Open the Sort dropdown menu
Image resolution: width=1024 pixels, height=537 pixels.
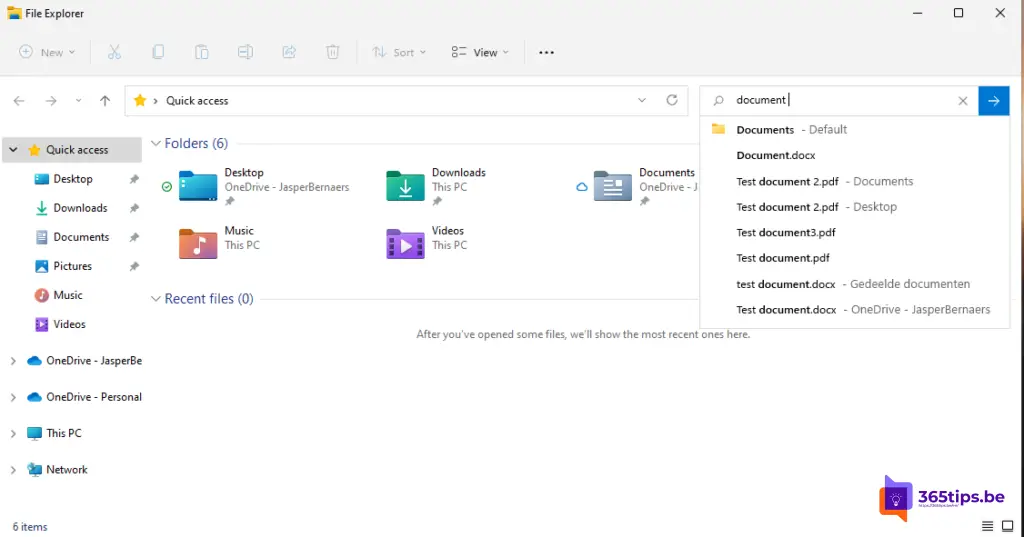[399, 52]
